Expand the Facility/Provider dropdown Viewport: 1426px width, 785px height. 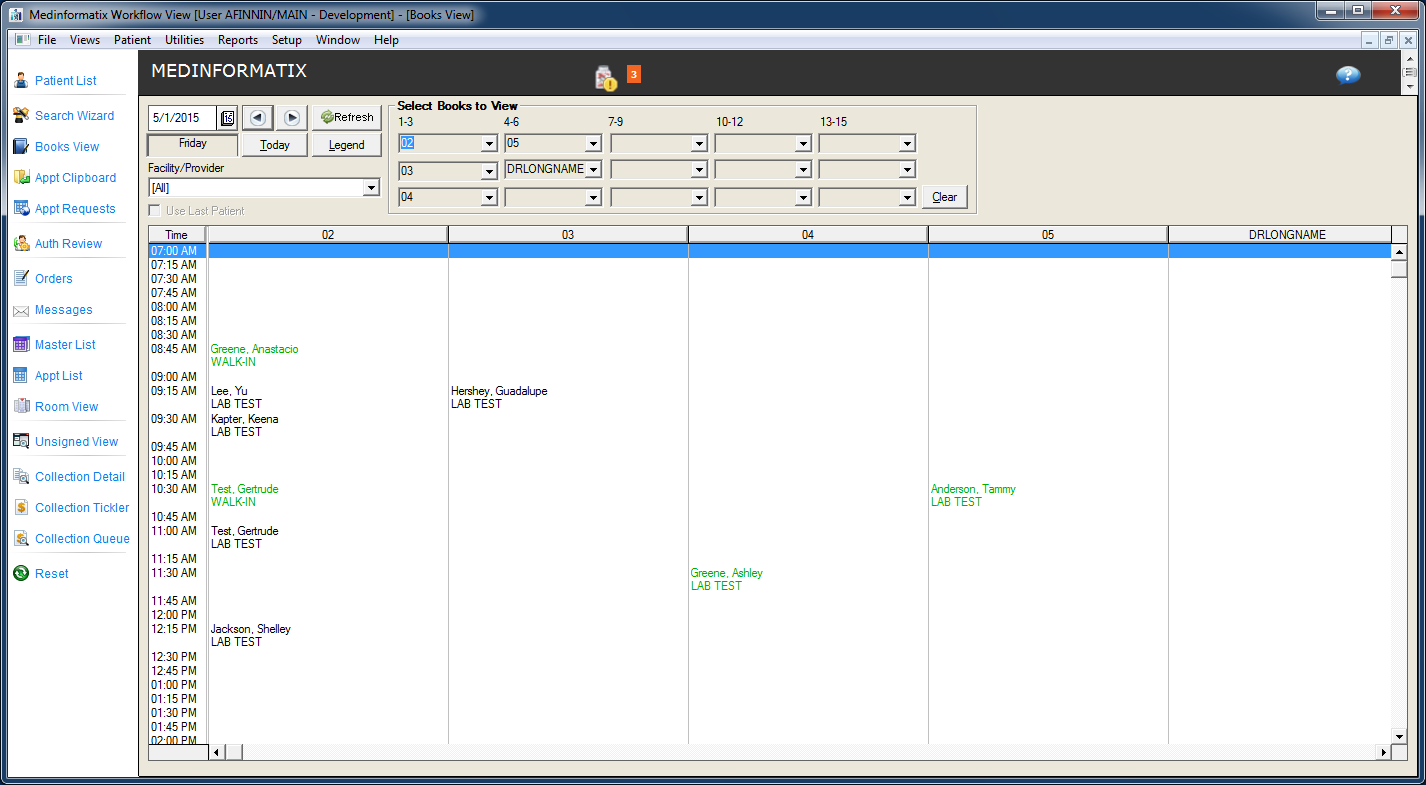(371, 188)
